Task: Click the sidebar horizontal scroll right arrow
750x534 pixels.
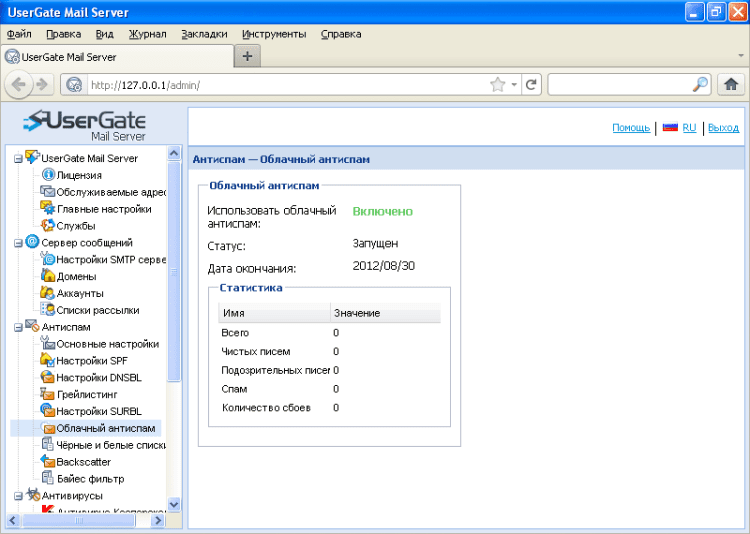Action: click(x=158, y=521)
